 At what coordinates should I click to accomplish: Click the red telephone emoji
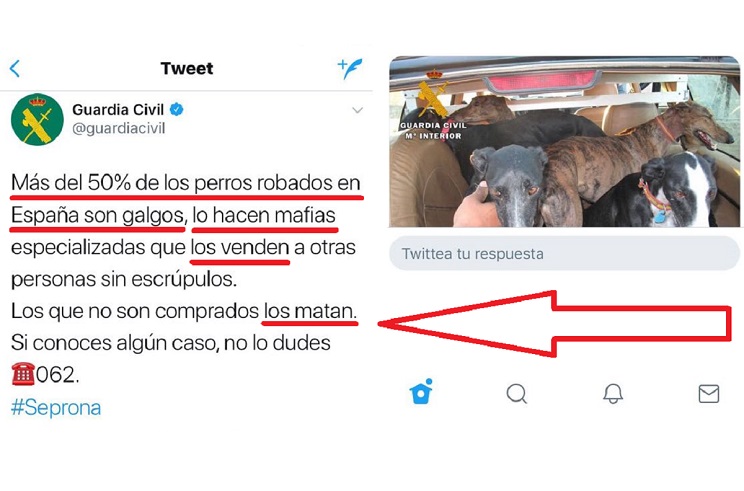tap(23, 374)
